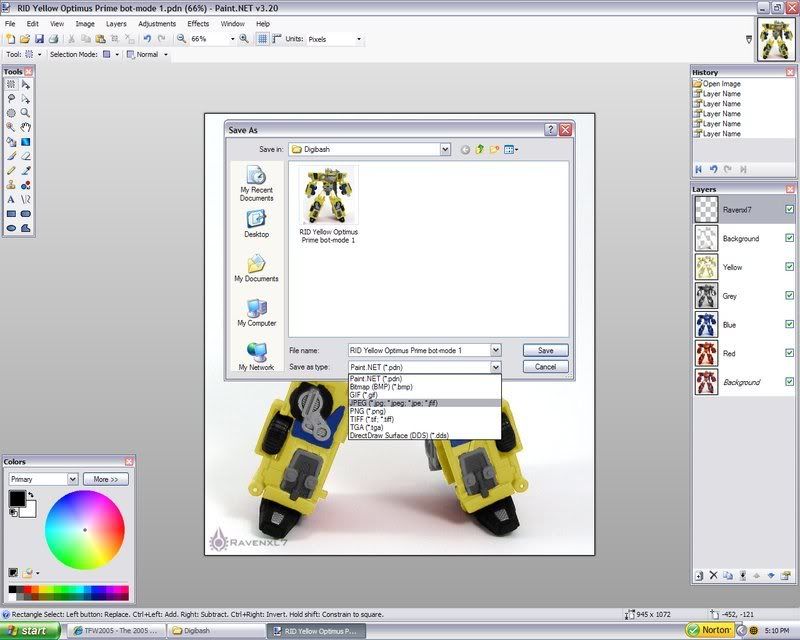Toggle the pixel grid toolbar icon

tap(262, 39)
